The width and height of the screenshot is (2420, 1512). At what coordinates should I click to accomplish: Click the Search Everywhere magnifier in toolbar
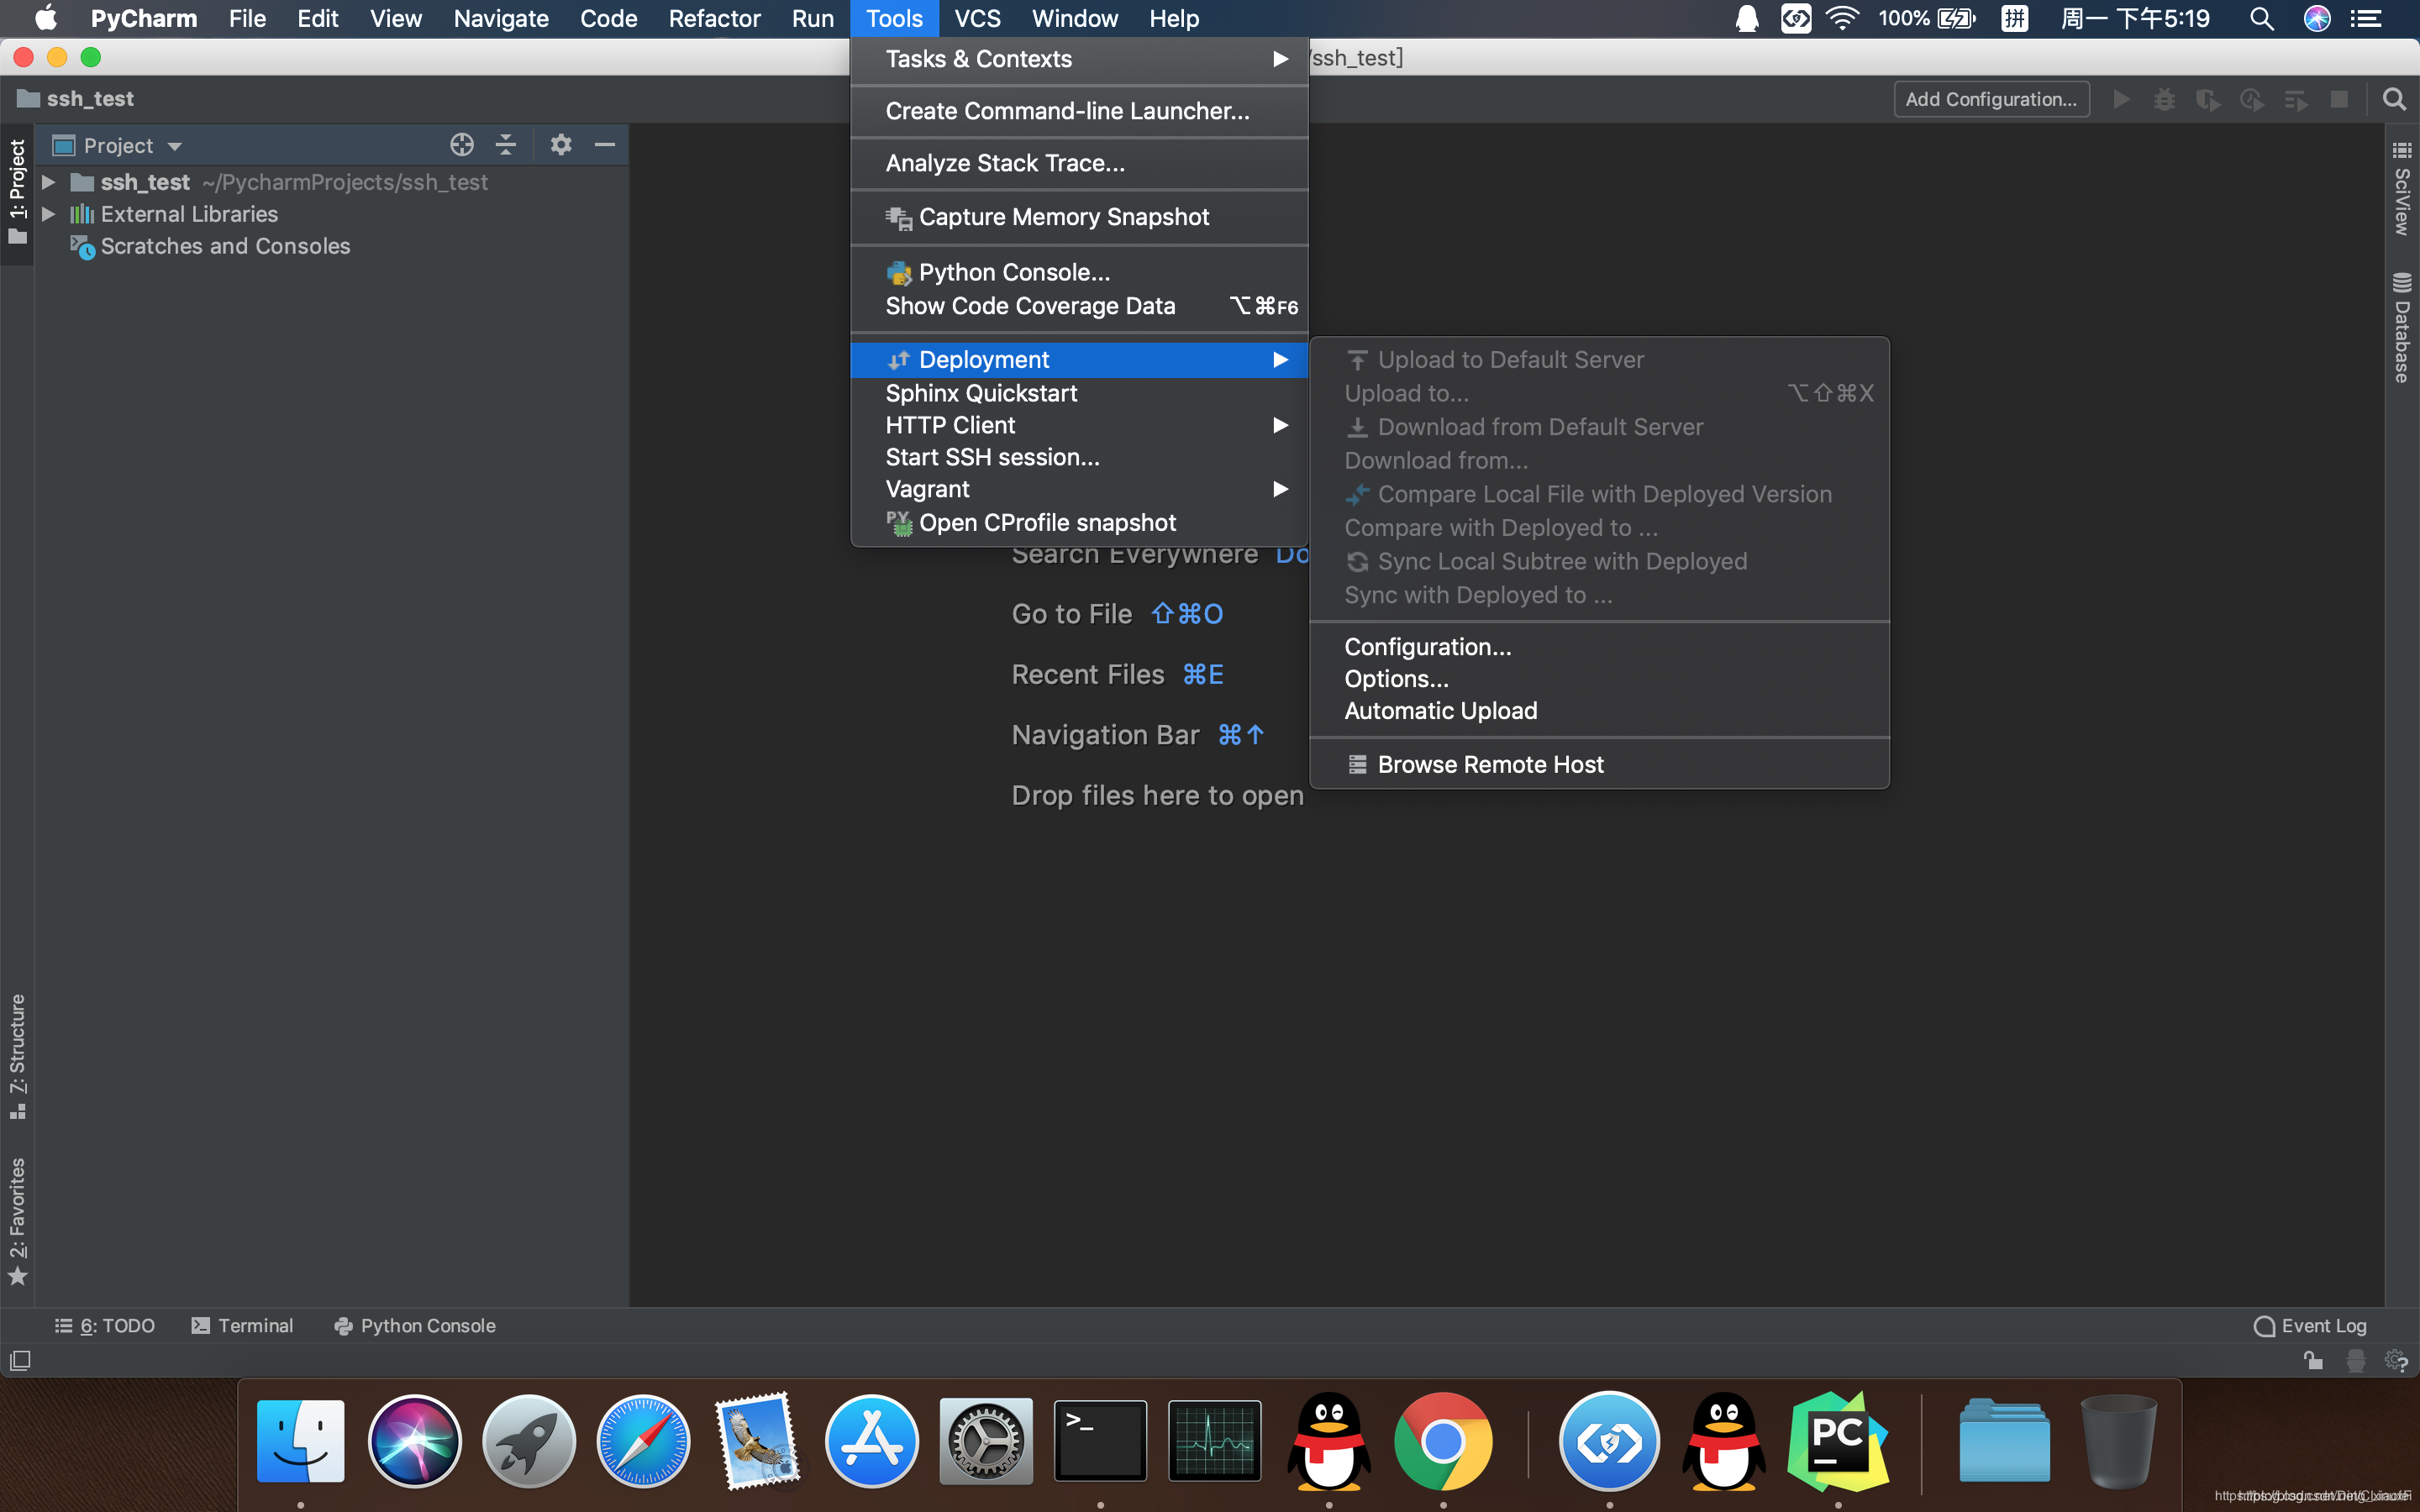click(2394, 99)
